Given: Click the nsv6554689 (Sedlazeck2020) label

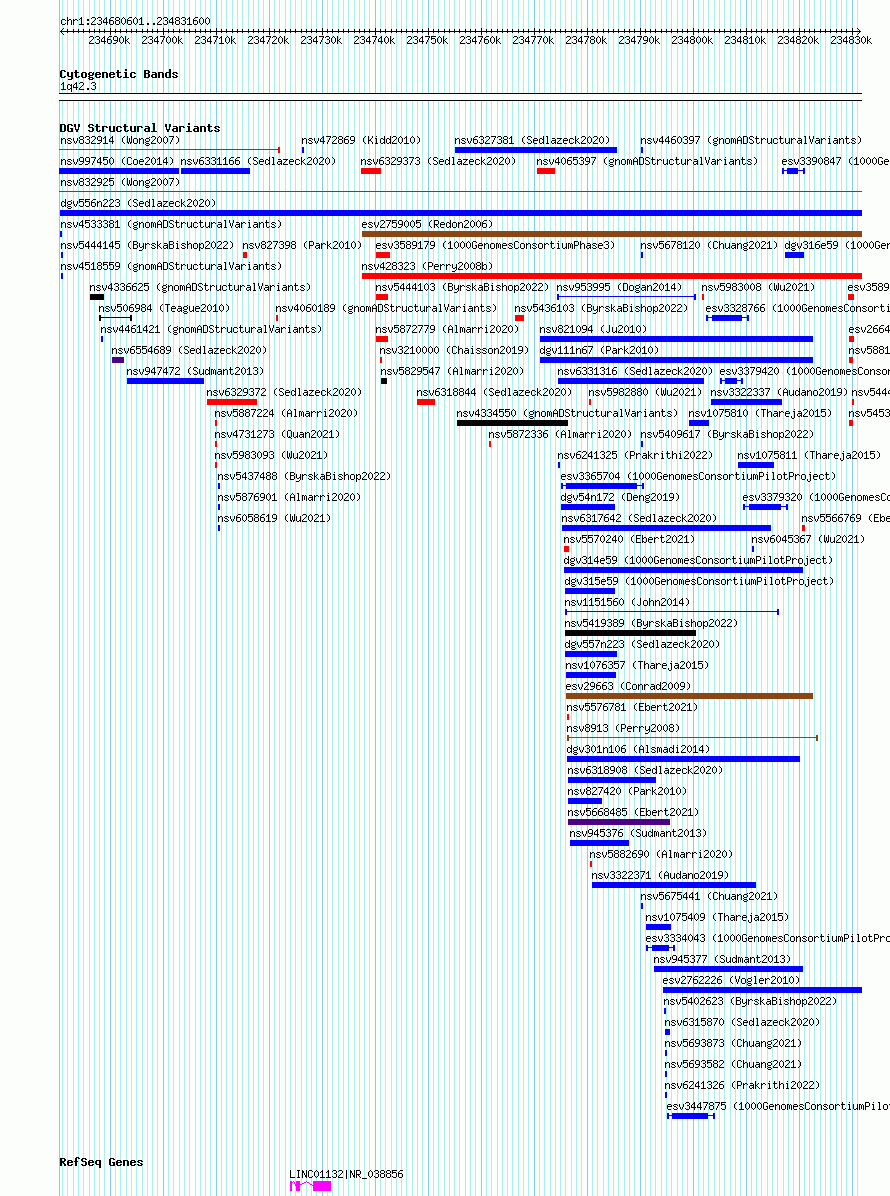Looking at the screenshot, I should click(189, 350).
